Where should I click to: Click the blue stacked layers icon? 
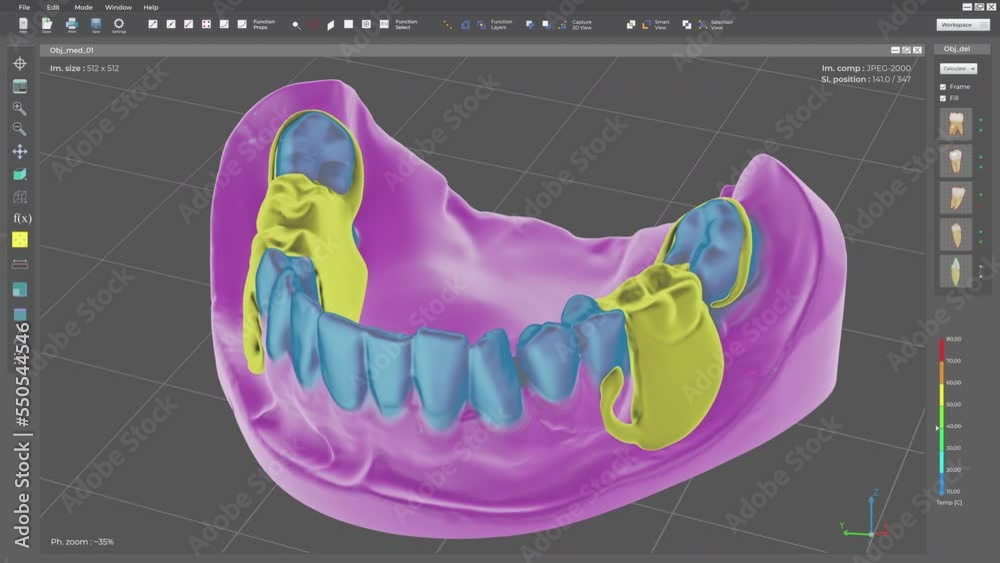[465, 25]
